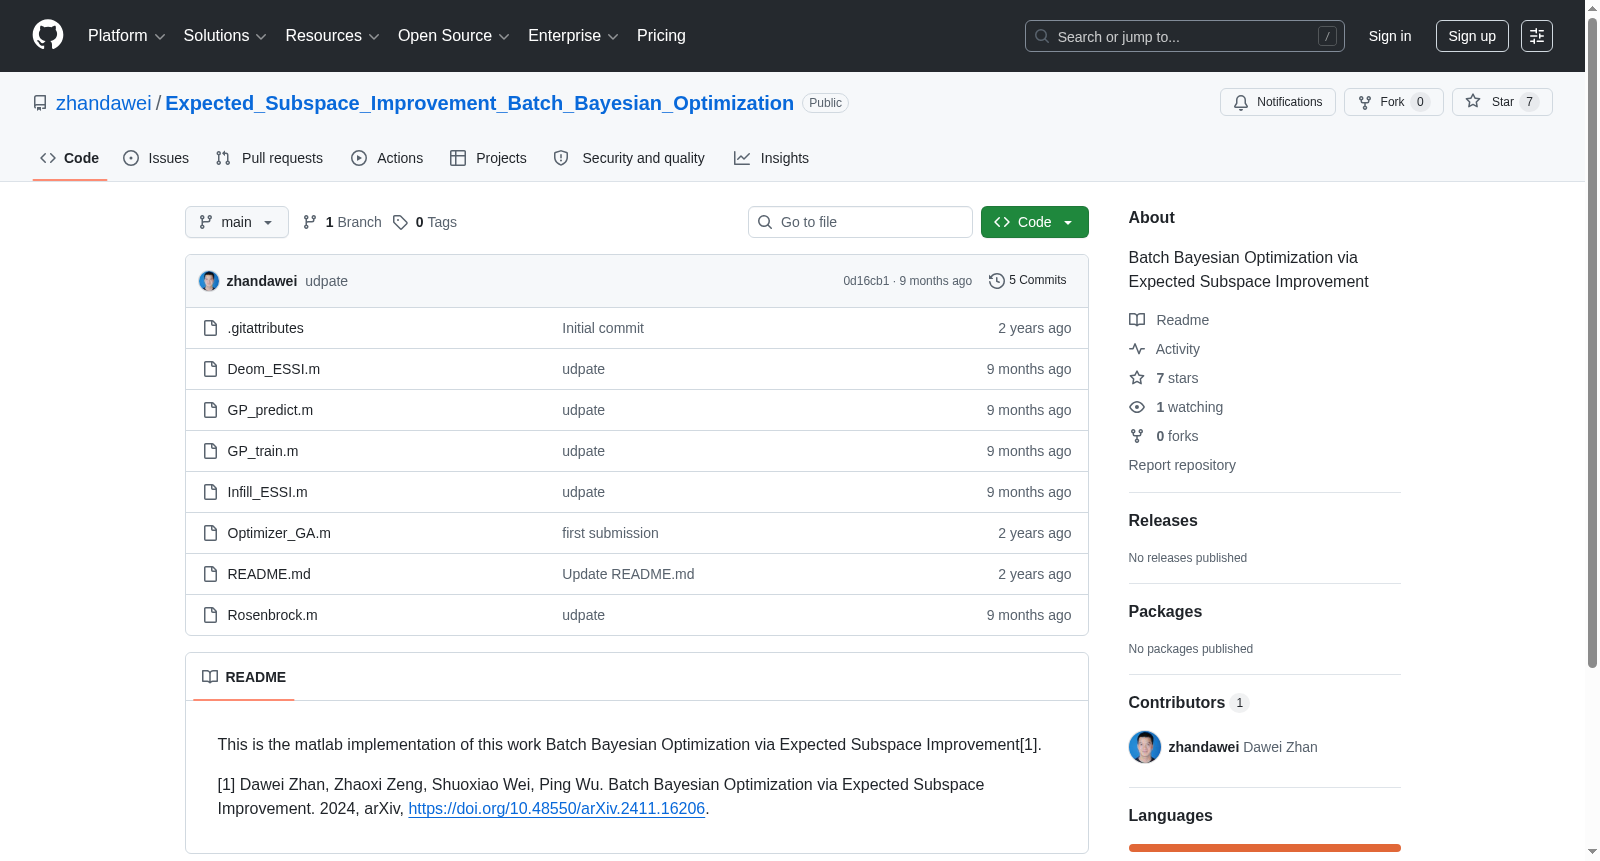Image resolution: width=1600 pixels, height=861 pixels.
Task: Expand the Resources menu
Action: pos(332,36)
